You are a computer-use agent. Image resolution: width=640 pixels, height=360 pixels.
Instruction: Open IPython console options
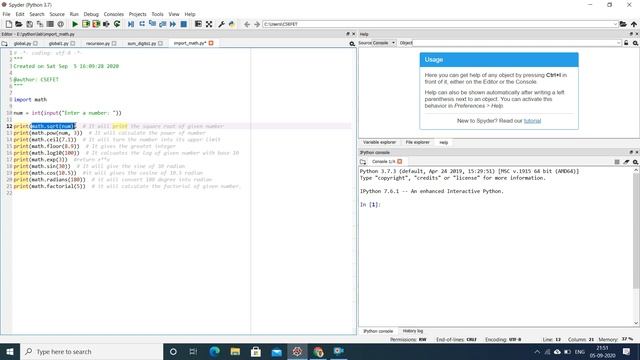tap(635, 162)
